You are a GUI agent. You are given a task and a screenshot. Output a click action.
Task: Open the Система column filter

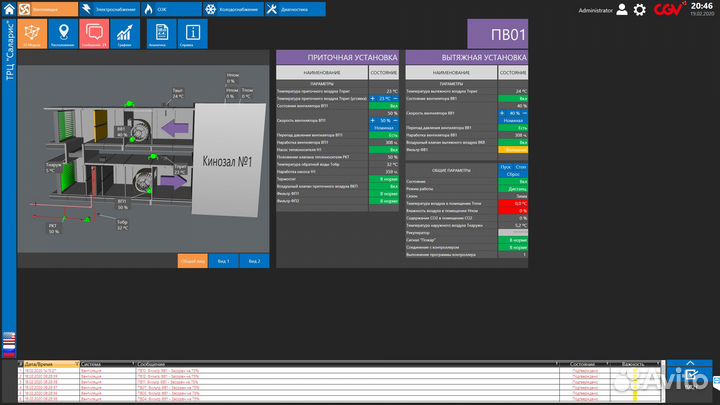[133, 364]
